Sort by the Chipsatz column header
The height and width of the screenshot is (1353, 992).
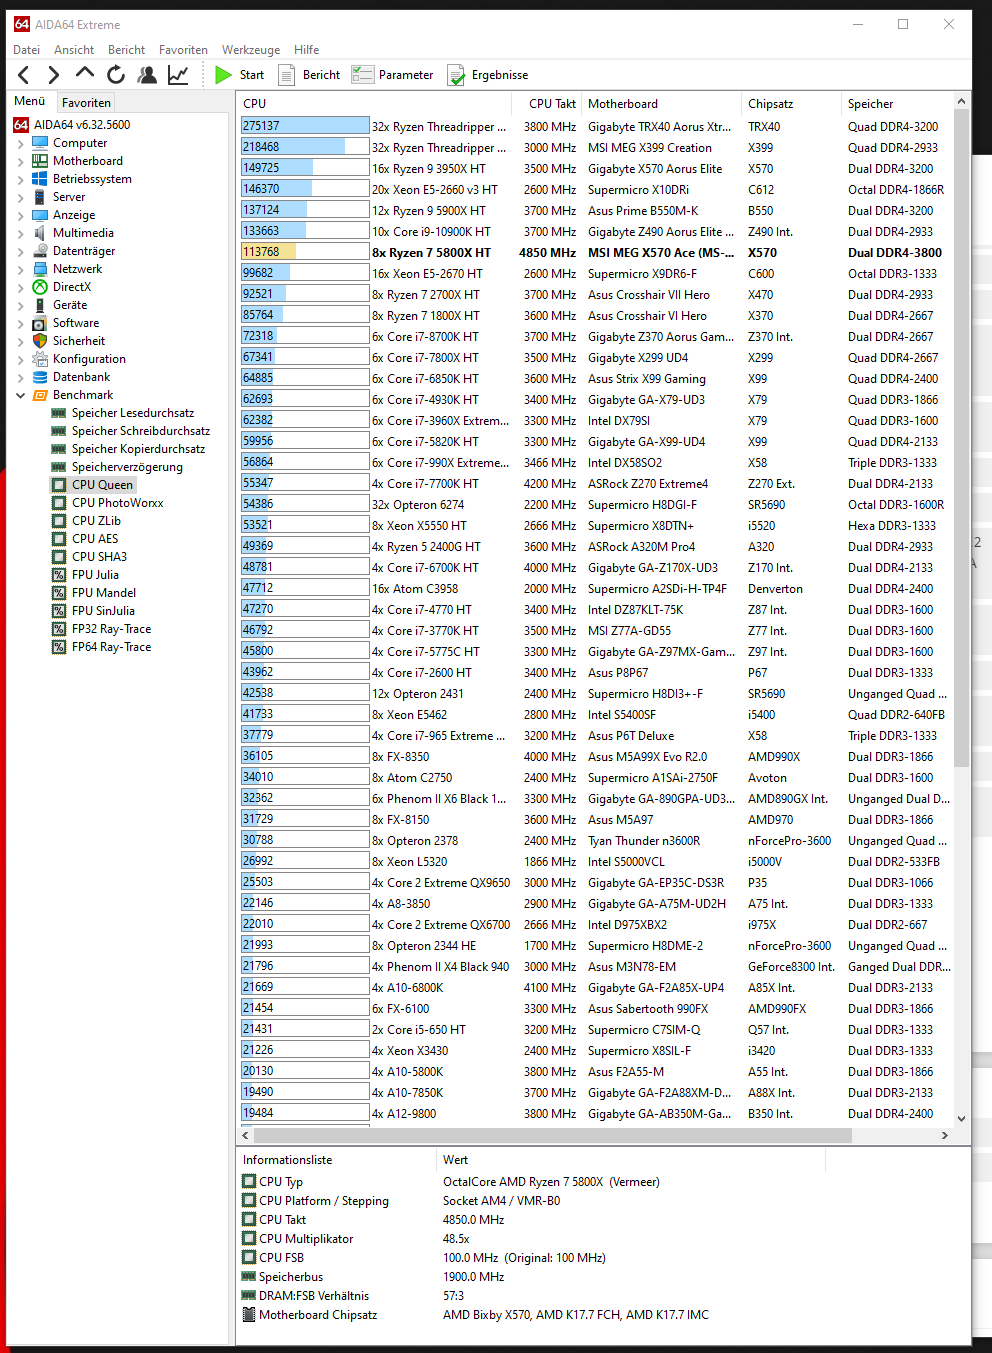792,104
